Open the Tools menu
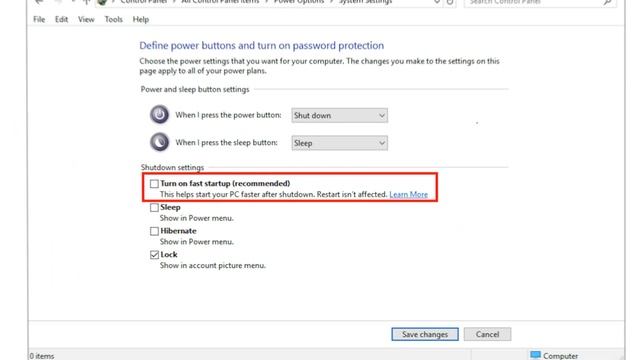Viewport: 640px width, 360px height. (x=113, y=19)
